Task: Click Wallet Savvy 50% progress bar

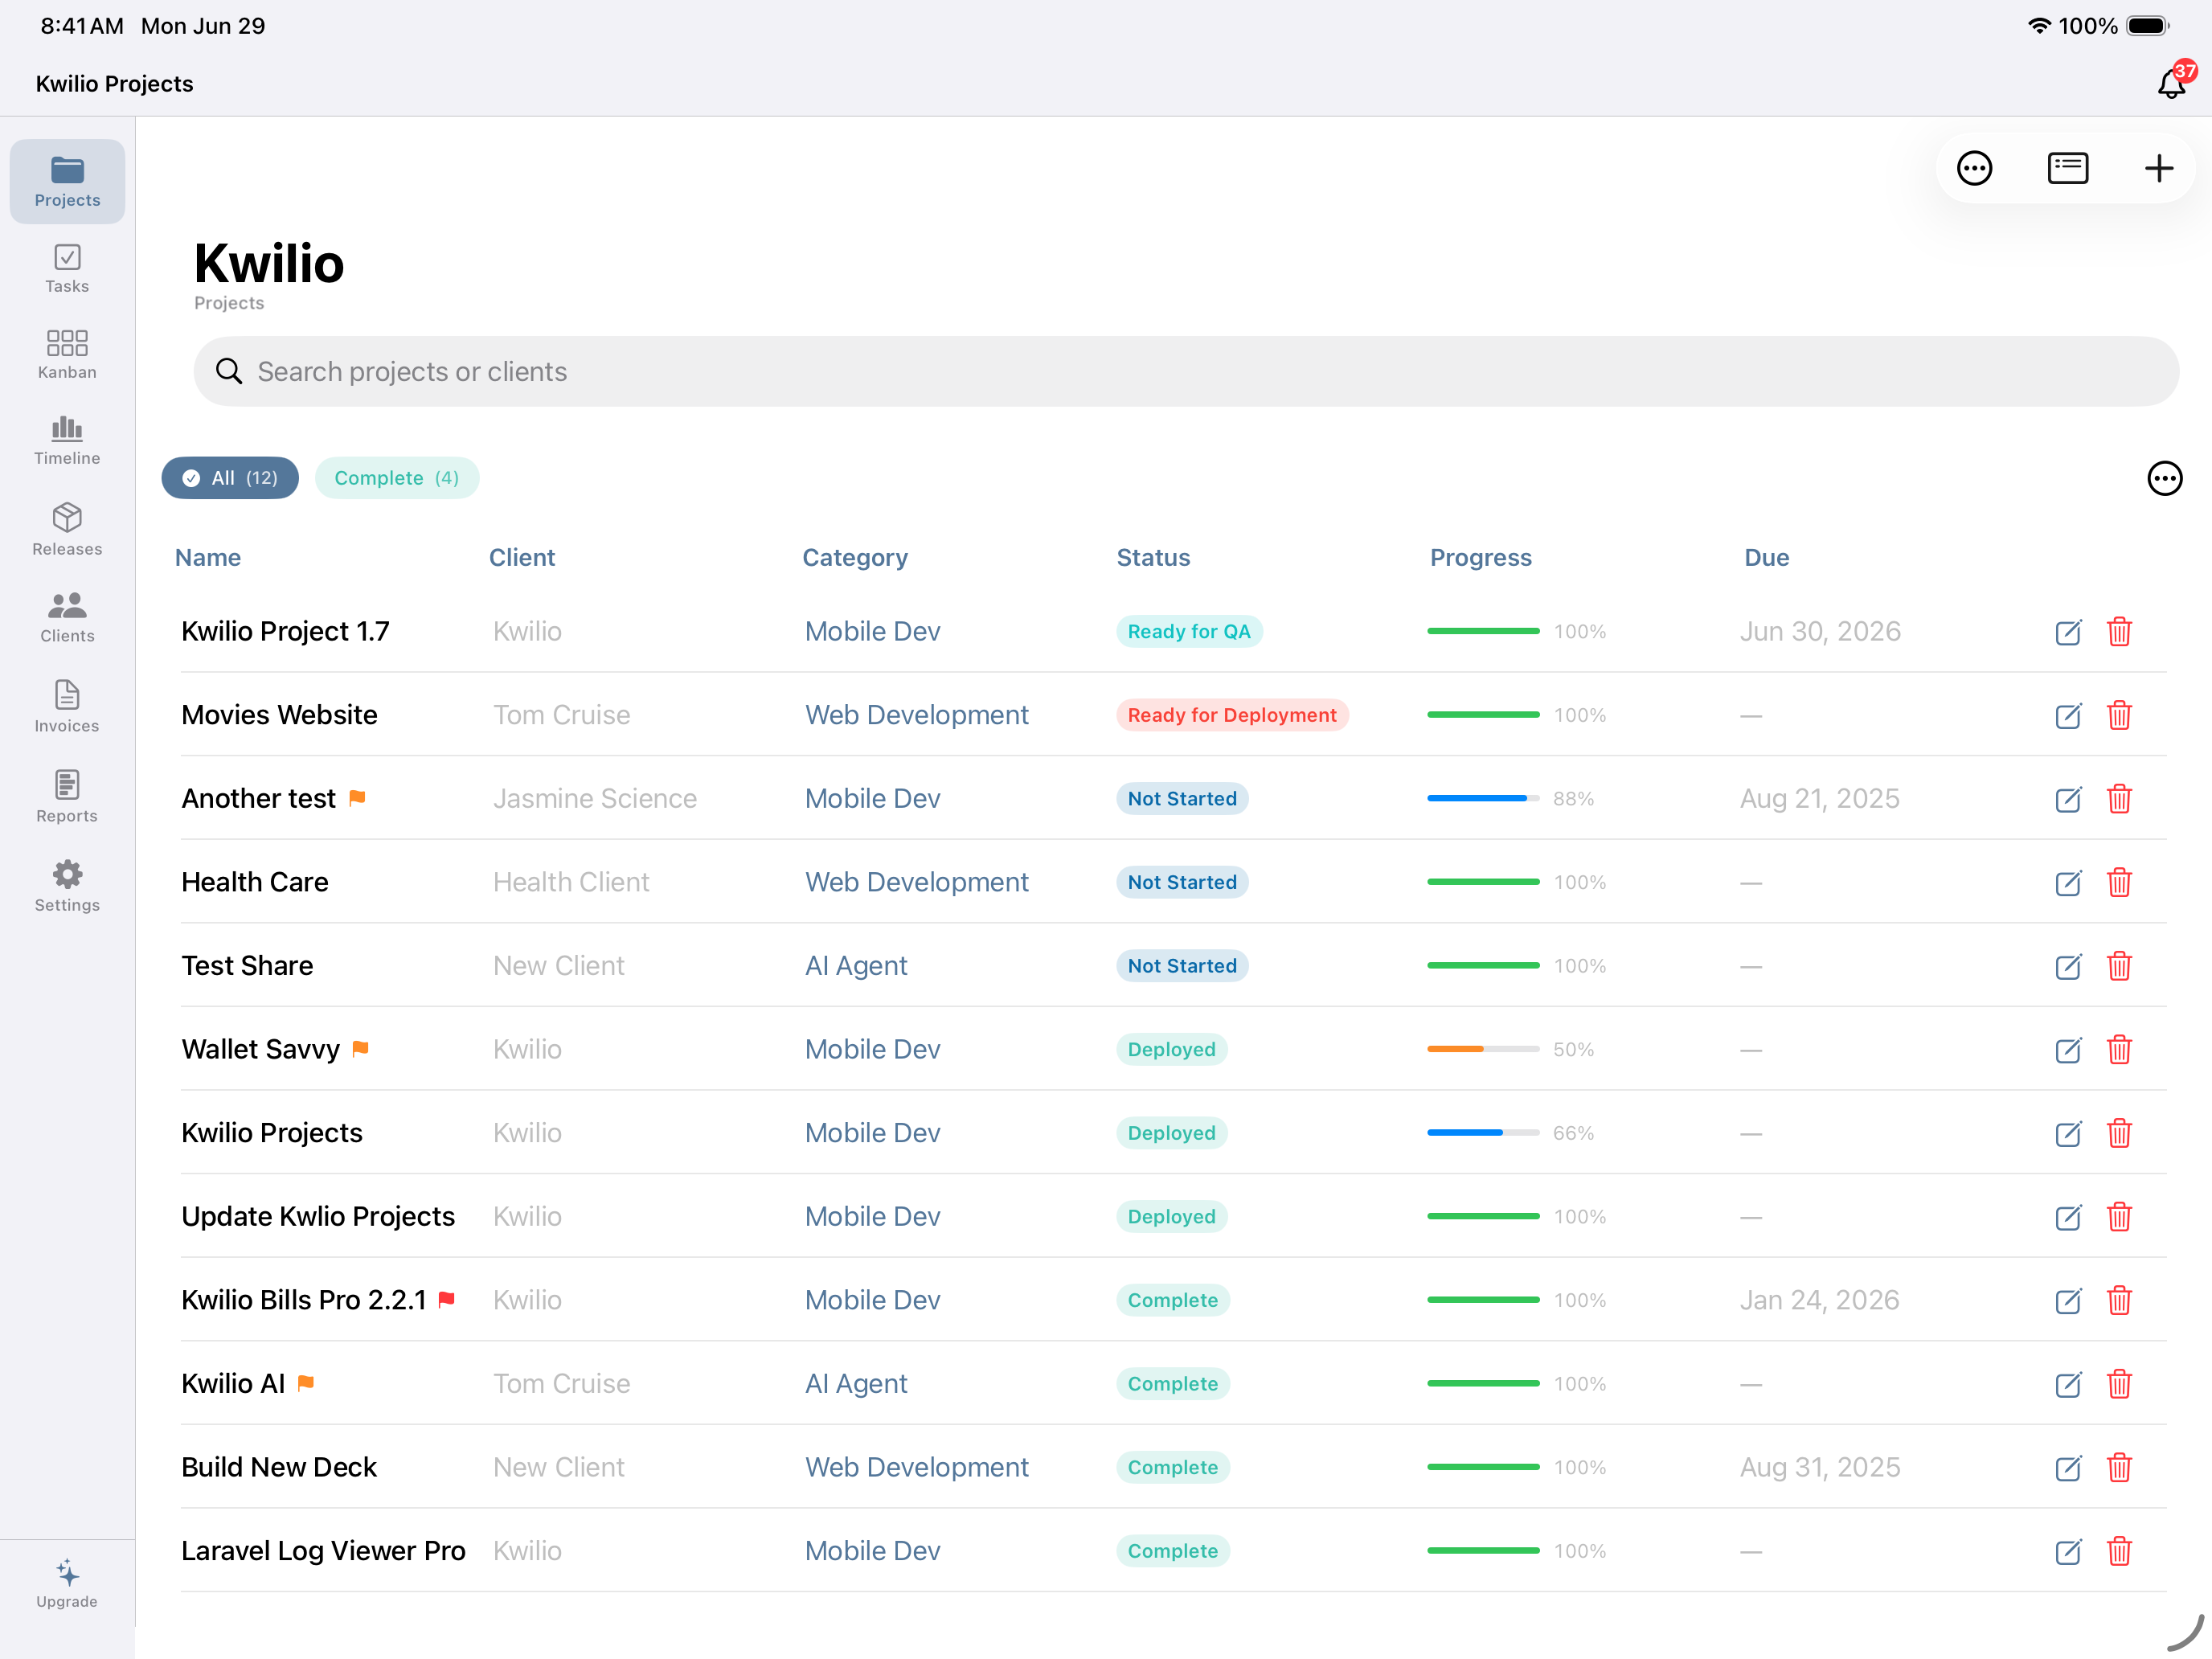Action: [1483, 1049]
